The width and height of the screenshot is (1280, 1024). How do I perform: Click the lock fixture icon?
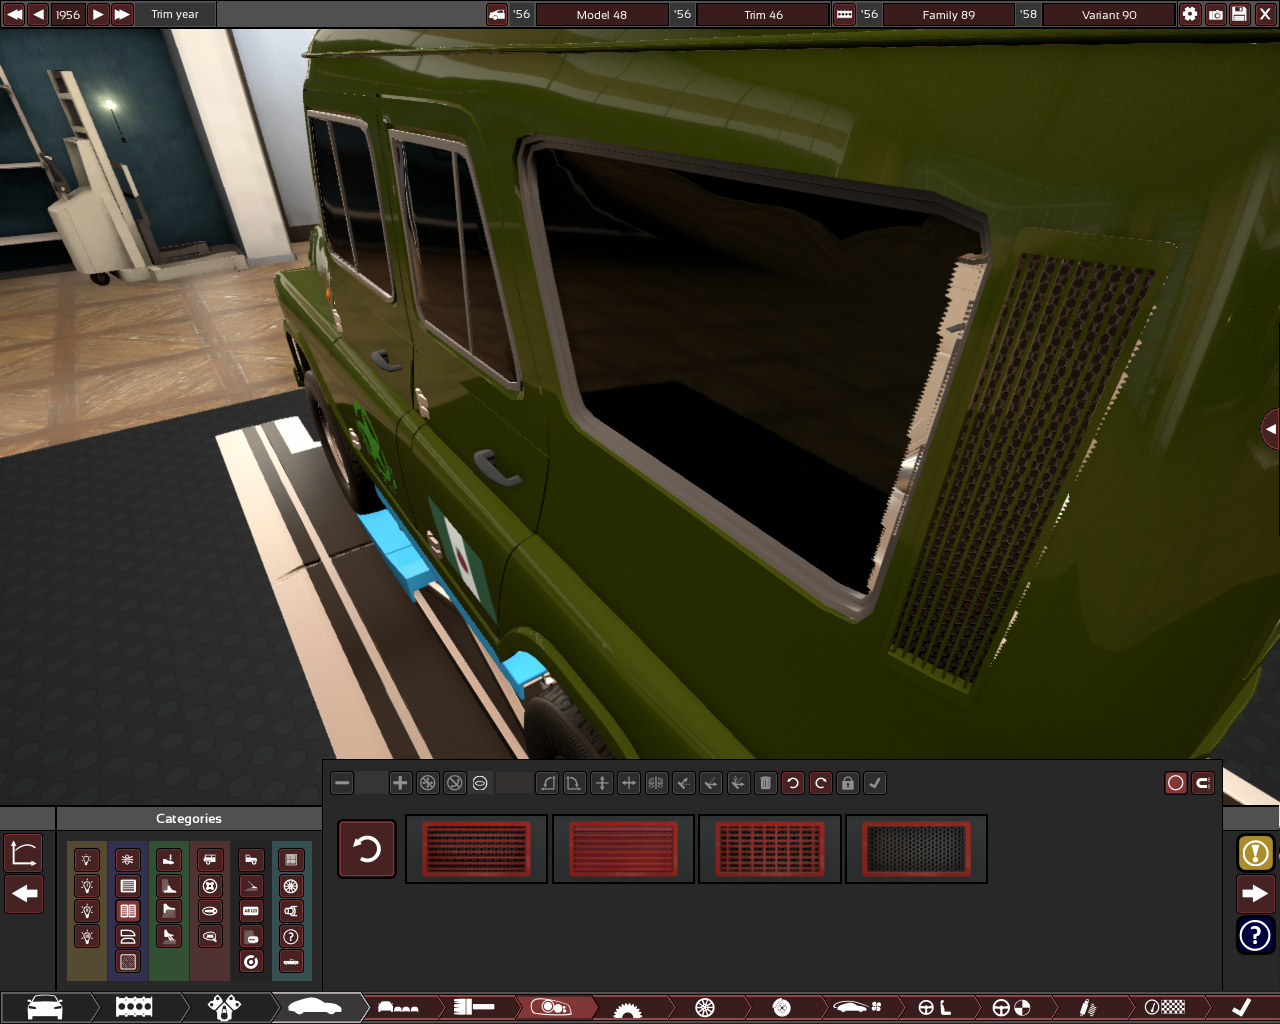[848, 783]
